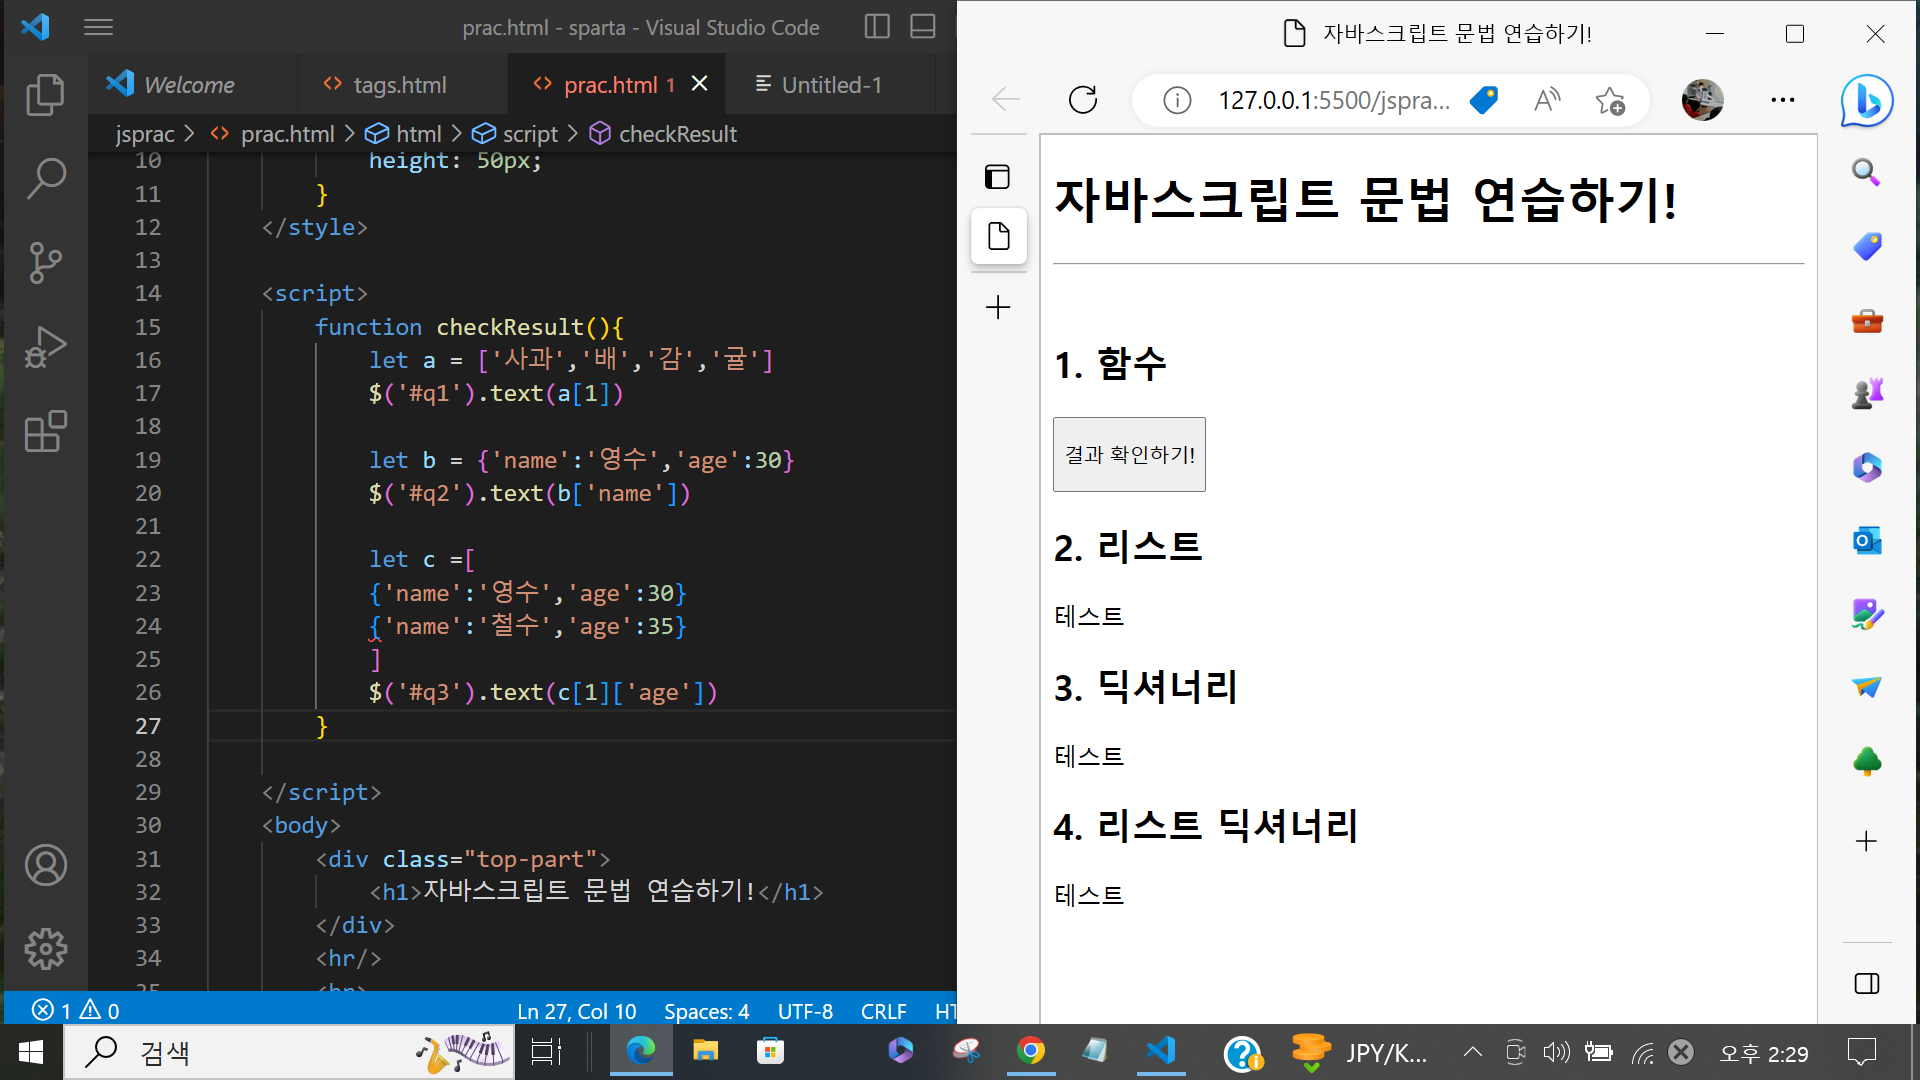Click the html breadcrumb item
The image size is (1920, 1080).
pos(404,134)
